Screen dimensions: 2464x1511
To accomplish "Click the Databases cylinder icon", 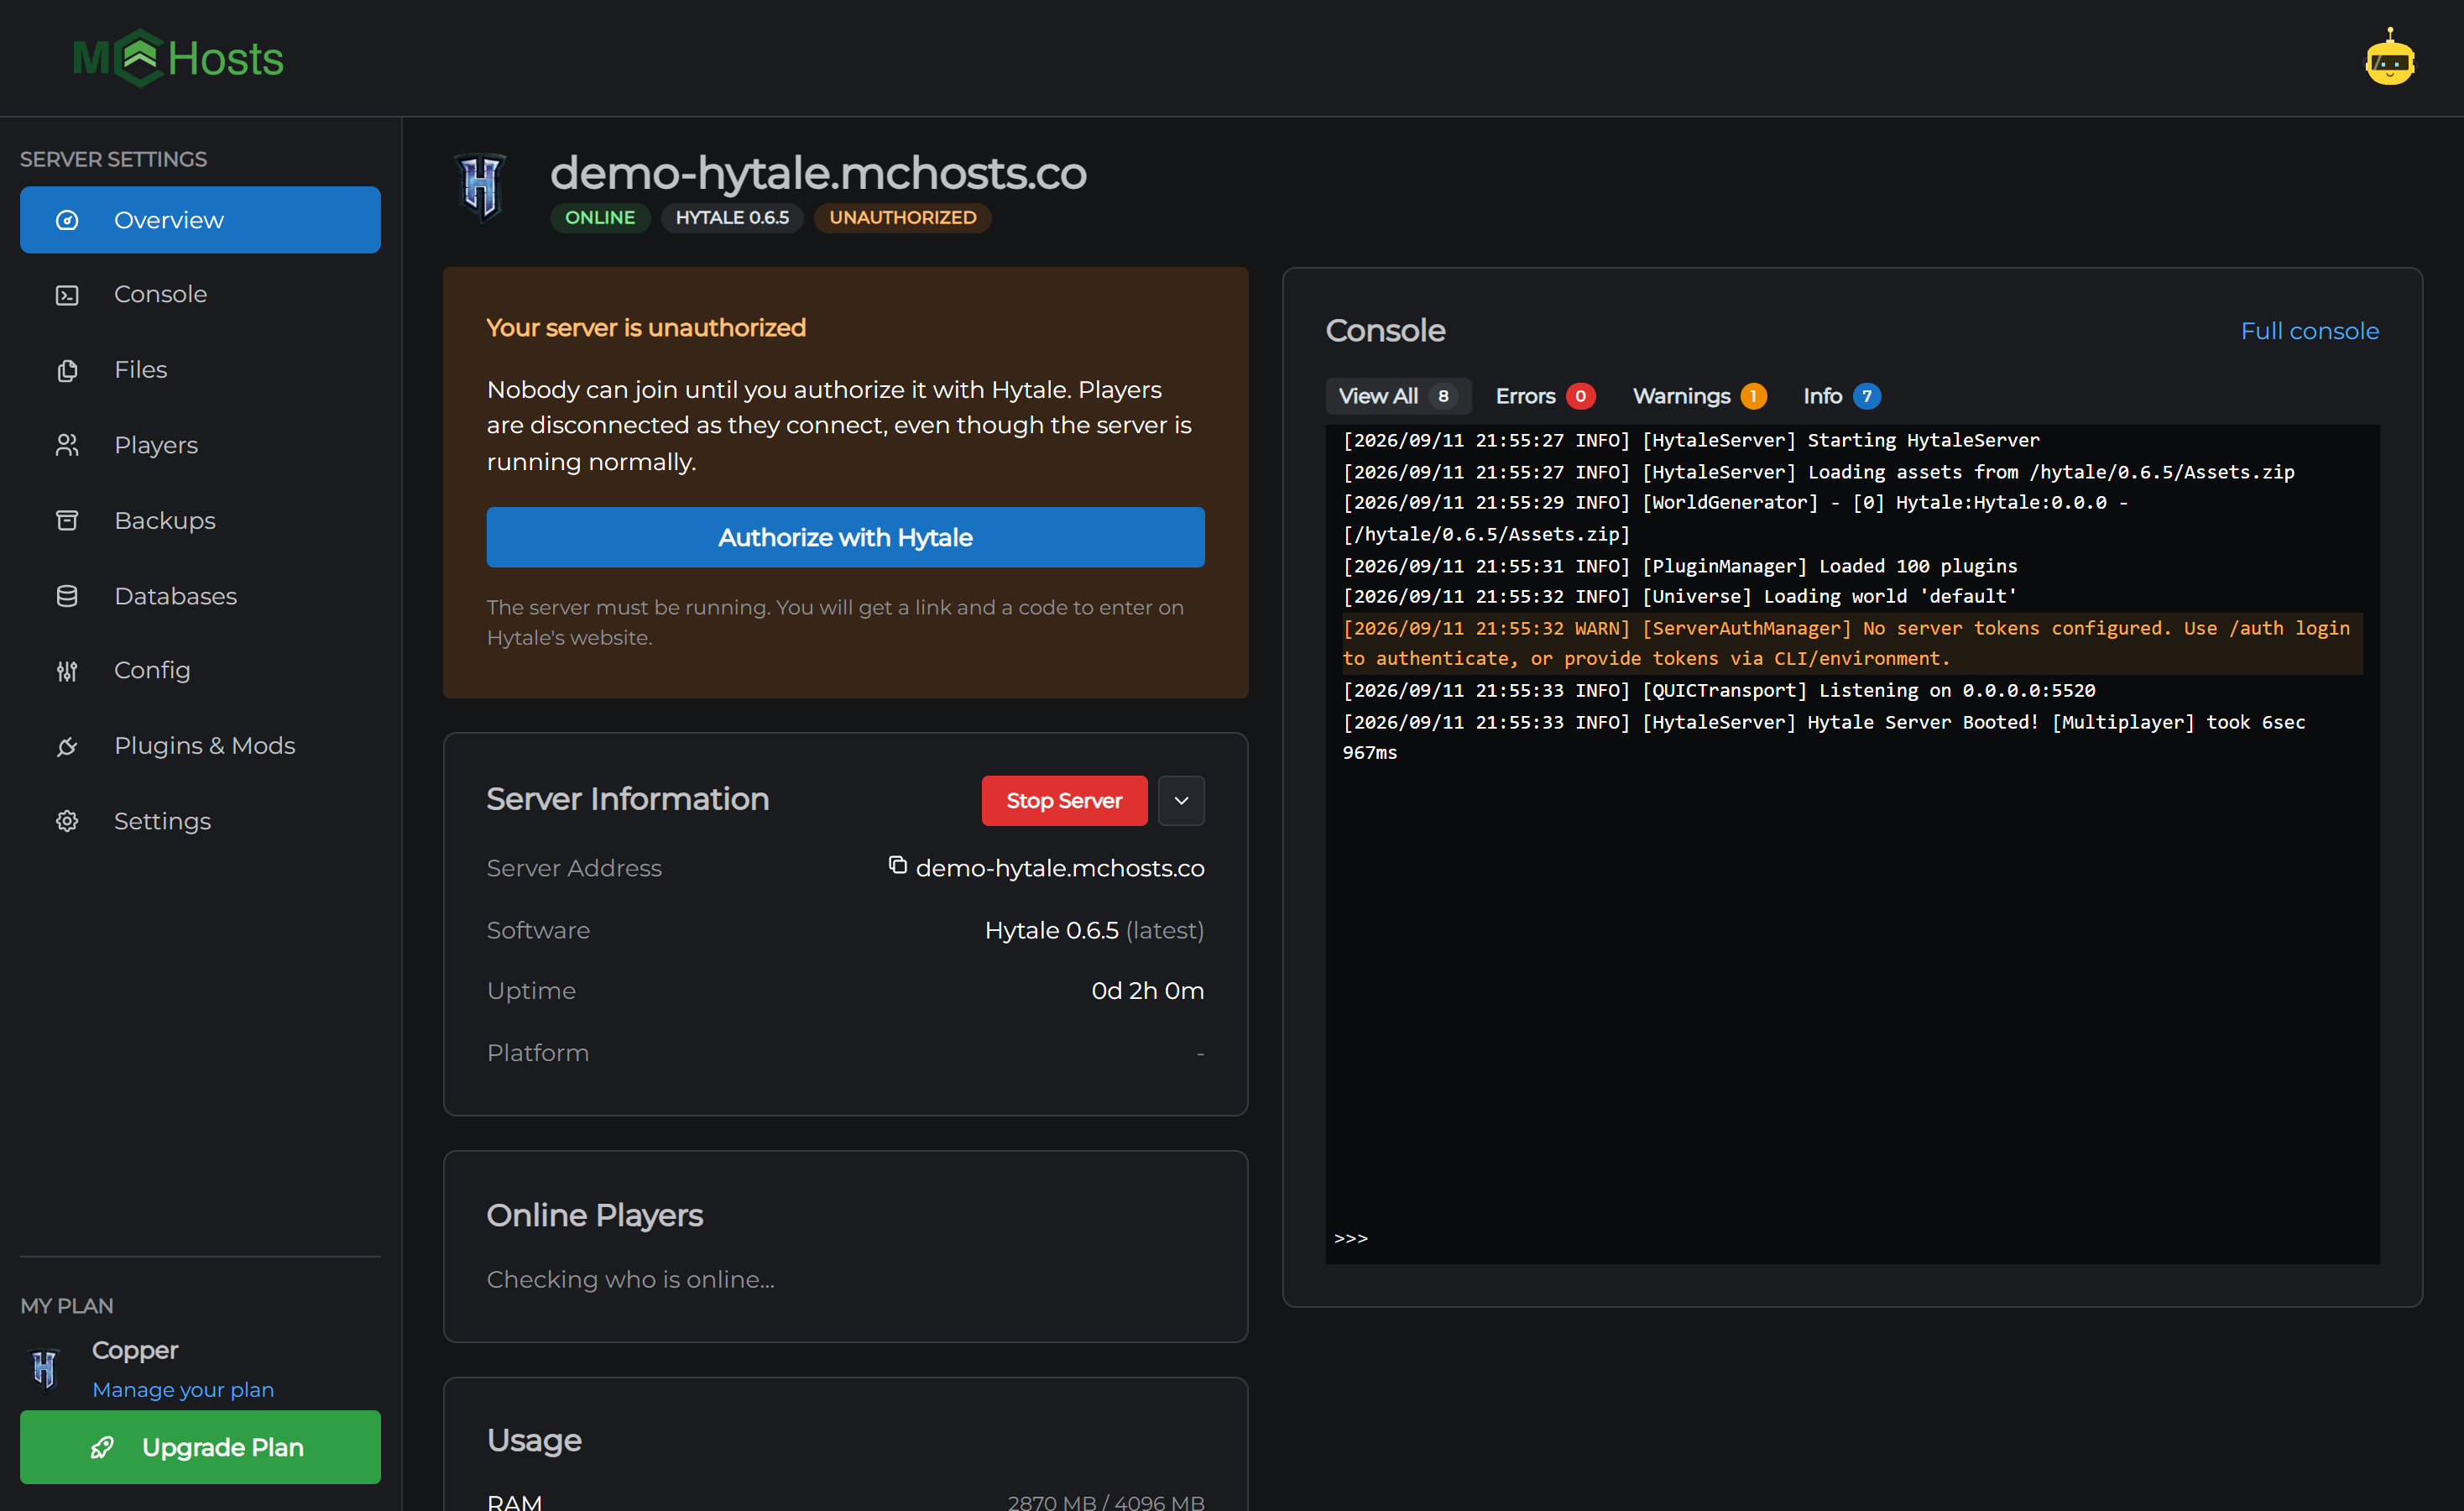I will [67, 596].
